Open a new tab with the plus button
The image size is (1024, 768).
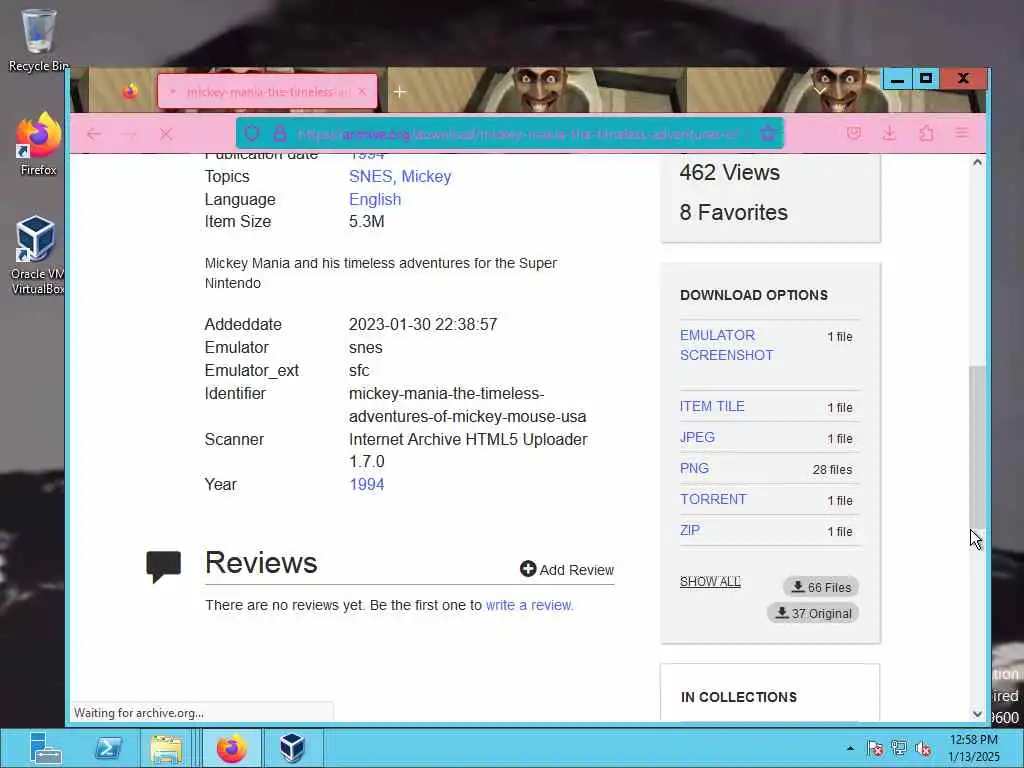coord(400,92)
